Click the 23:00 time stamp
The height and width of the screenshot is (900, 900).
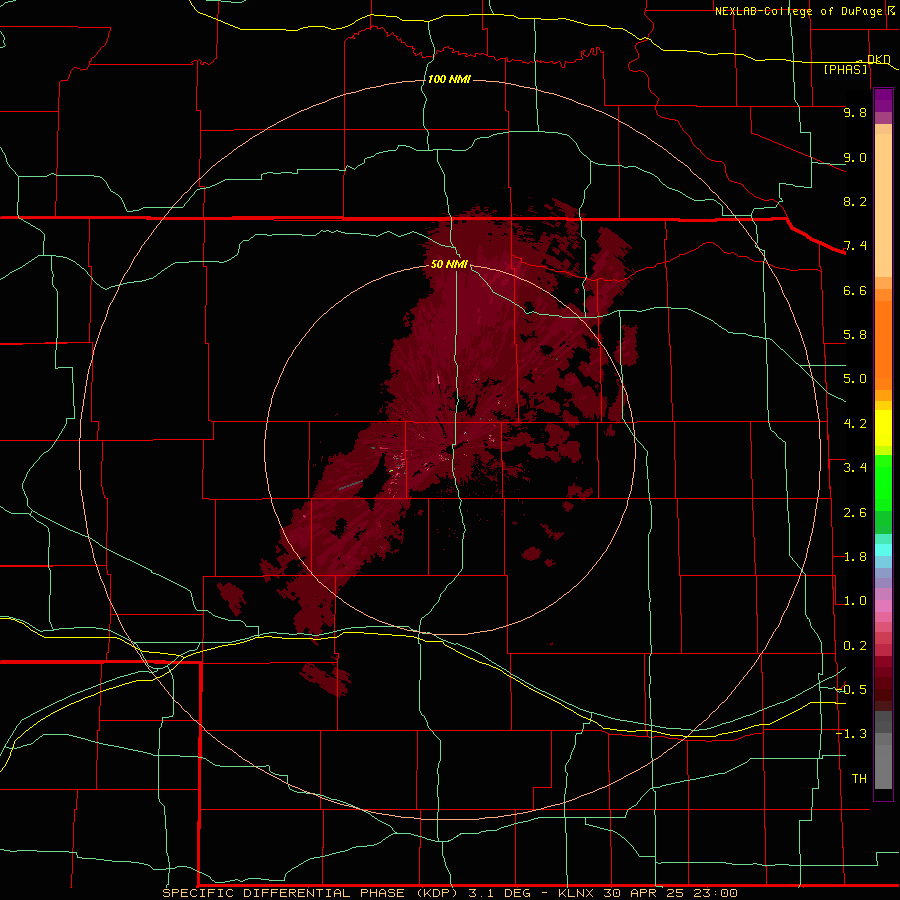(x=717, y=893)
